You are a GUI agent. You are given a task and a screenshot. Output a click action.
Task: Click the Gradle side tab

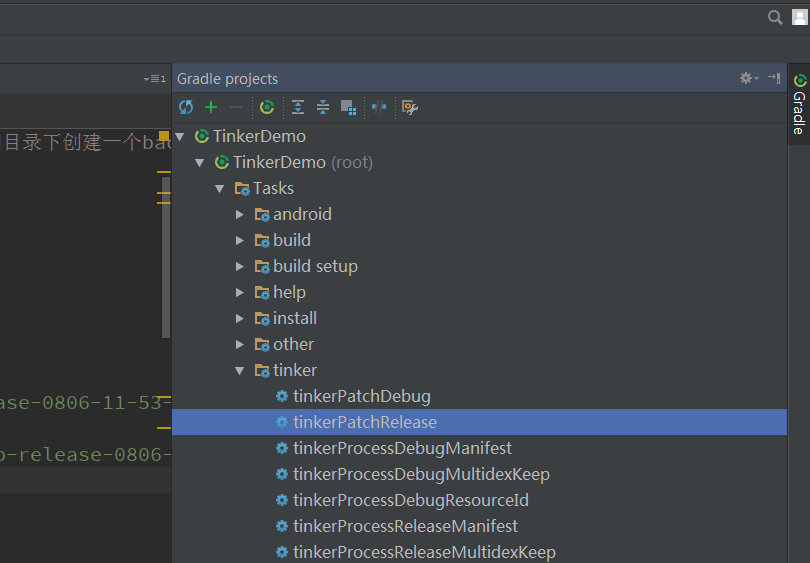[x=799, y=104]
